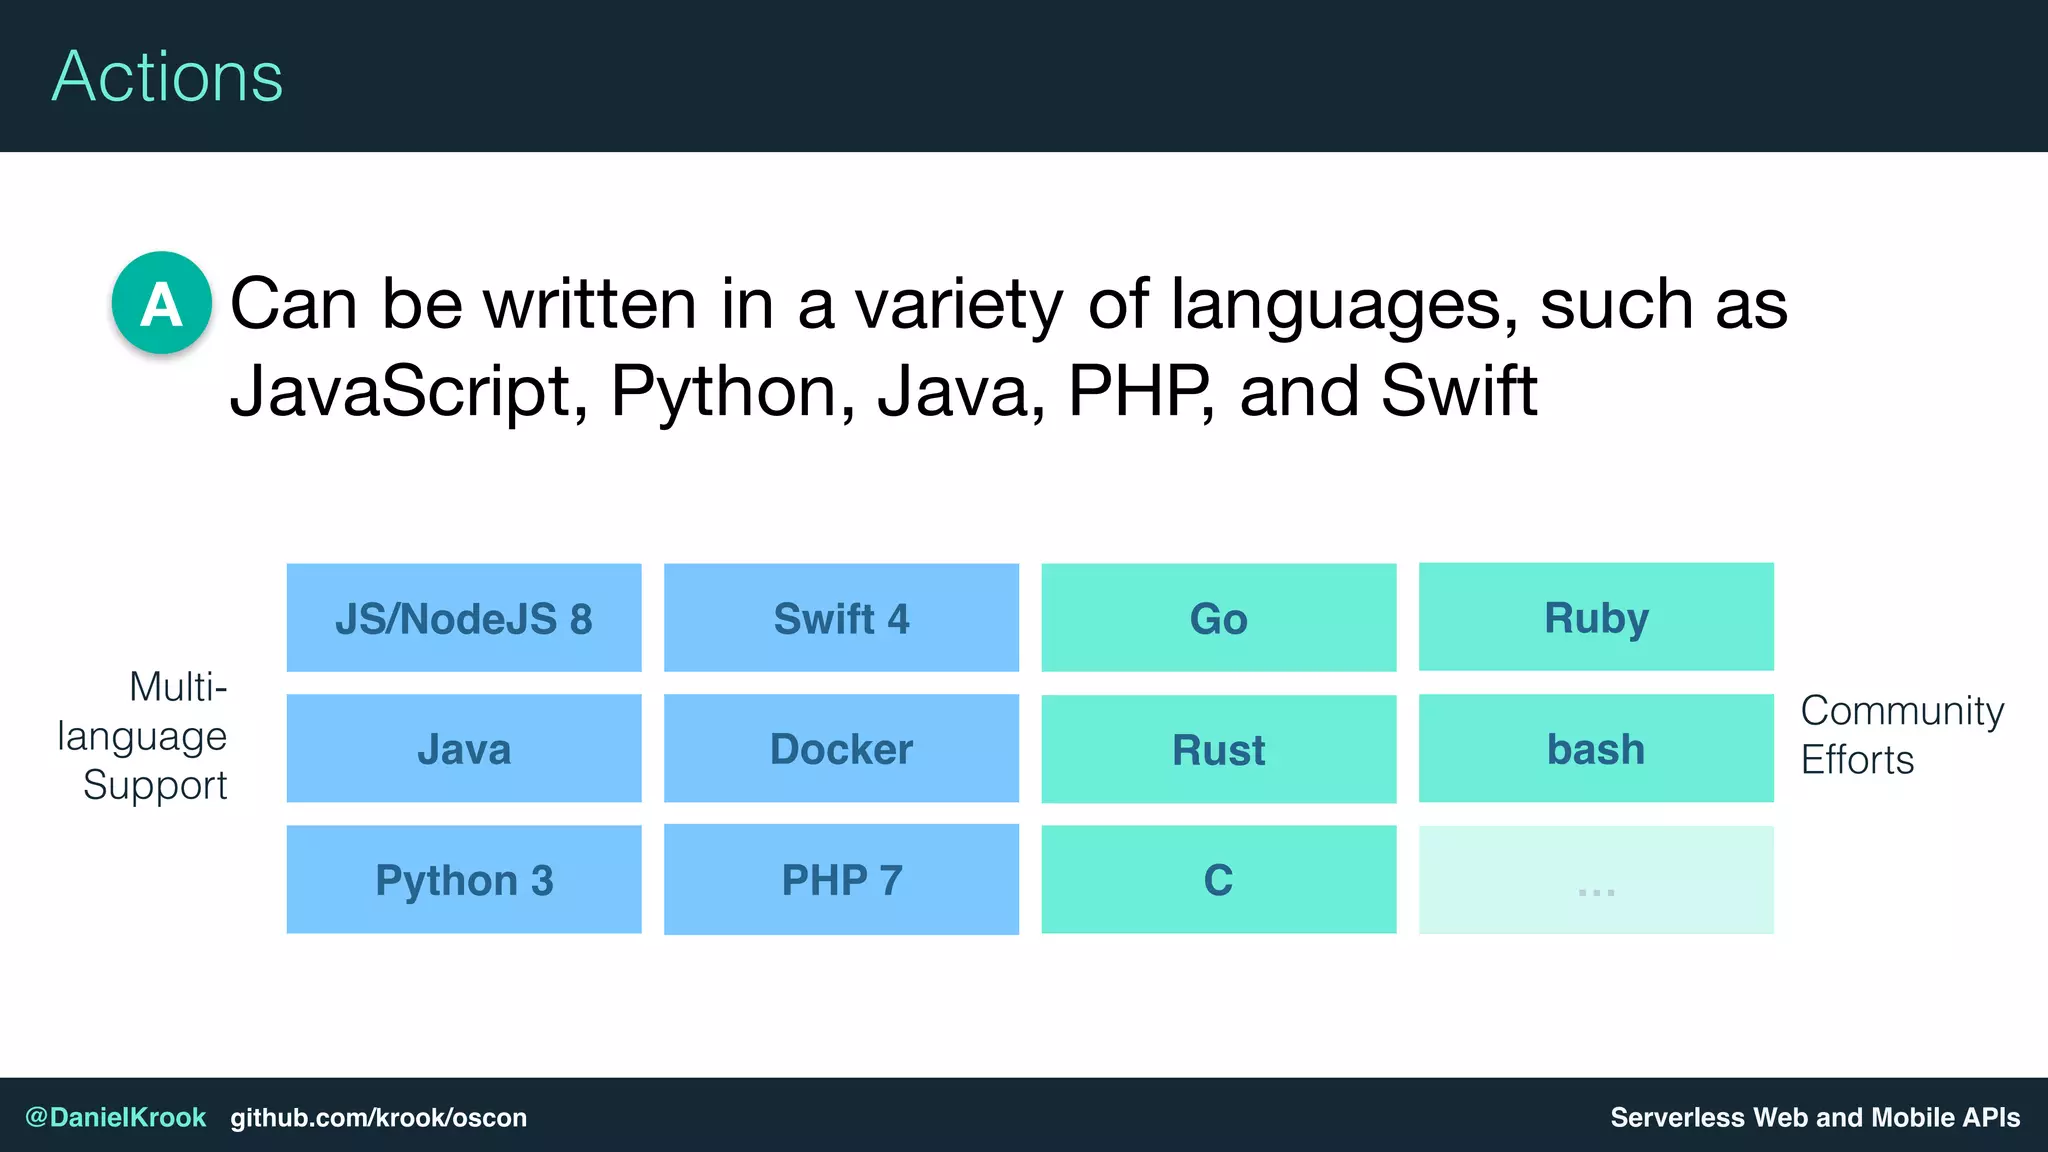Click the faded ellipsis placeholder tile

pyautogui.click(x=1596, y=880)
